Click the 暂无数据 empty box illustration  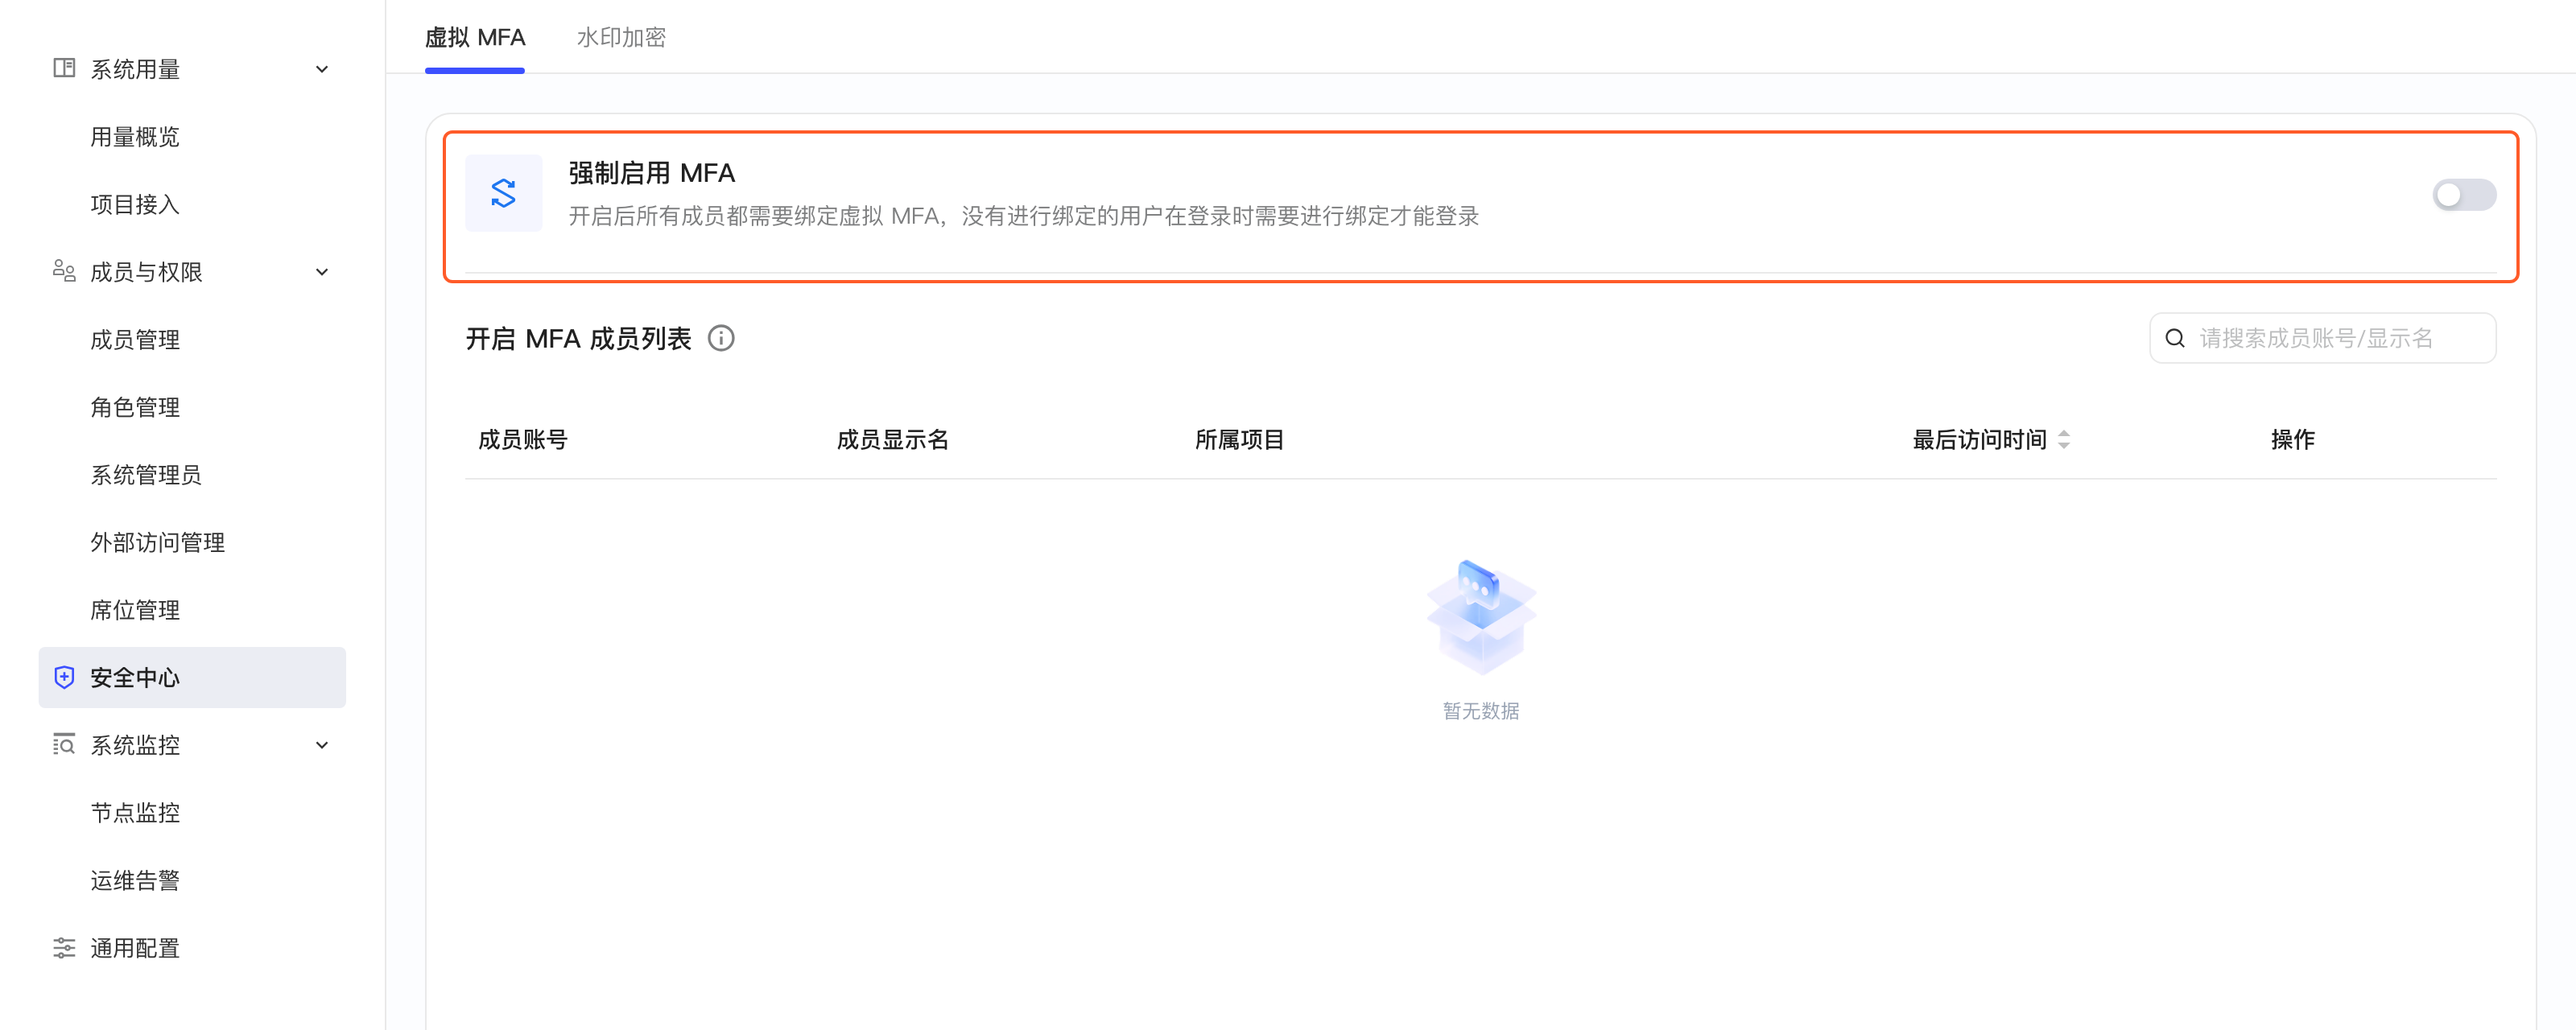1481,616
